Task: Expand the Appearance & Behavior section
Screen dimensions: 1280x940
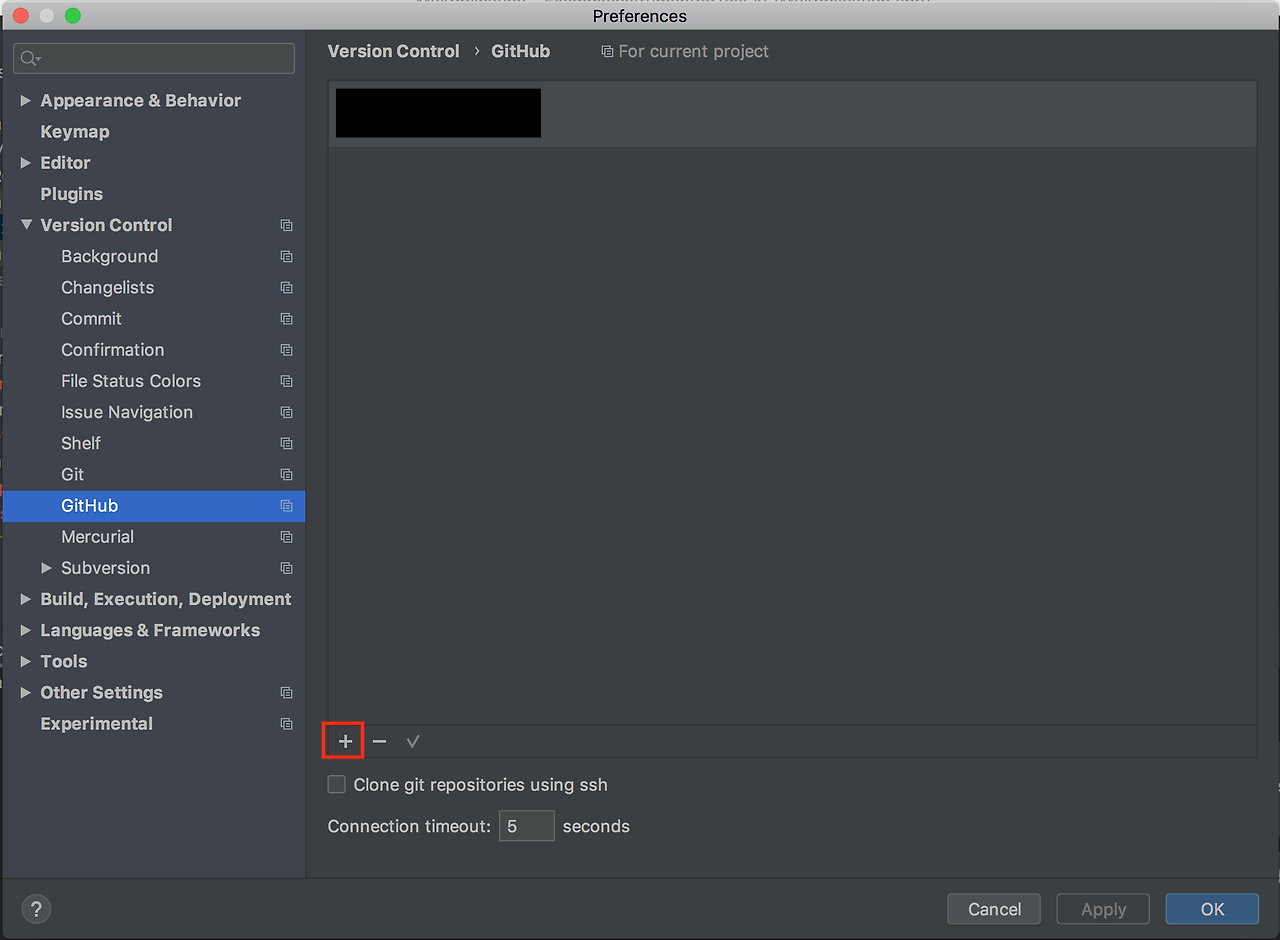Action: (26, 101)
